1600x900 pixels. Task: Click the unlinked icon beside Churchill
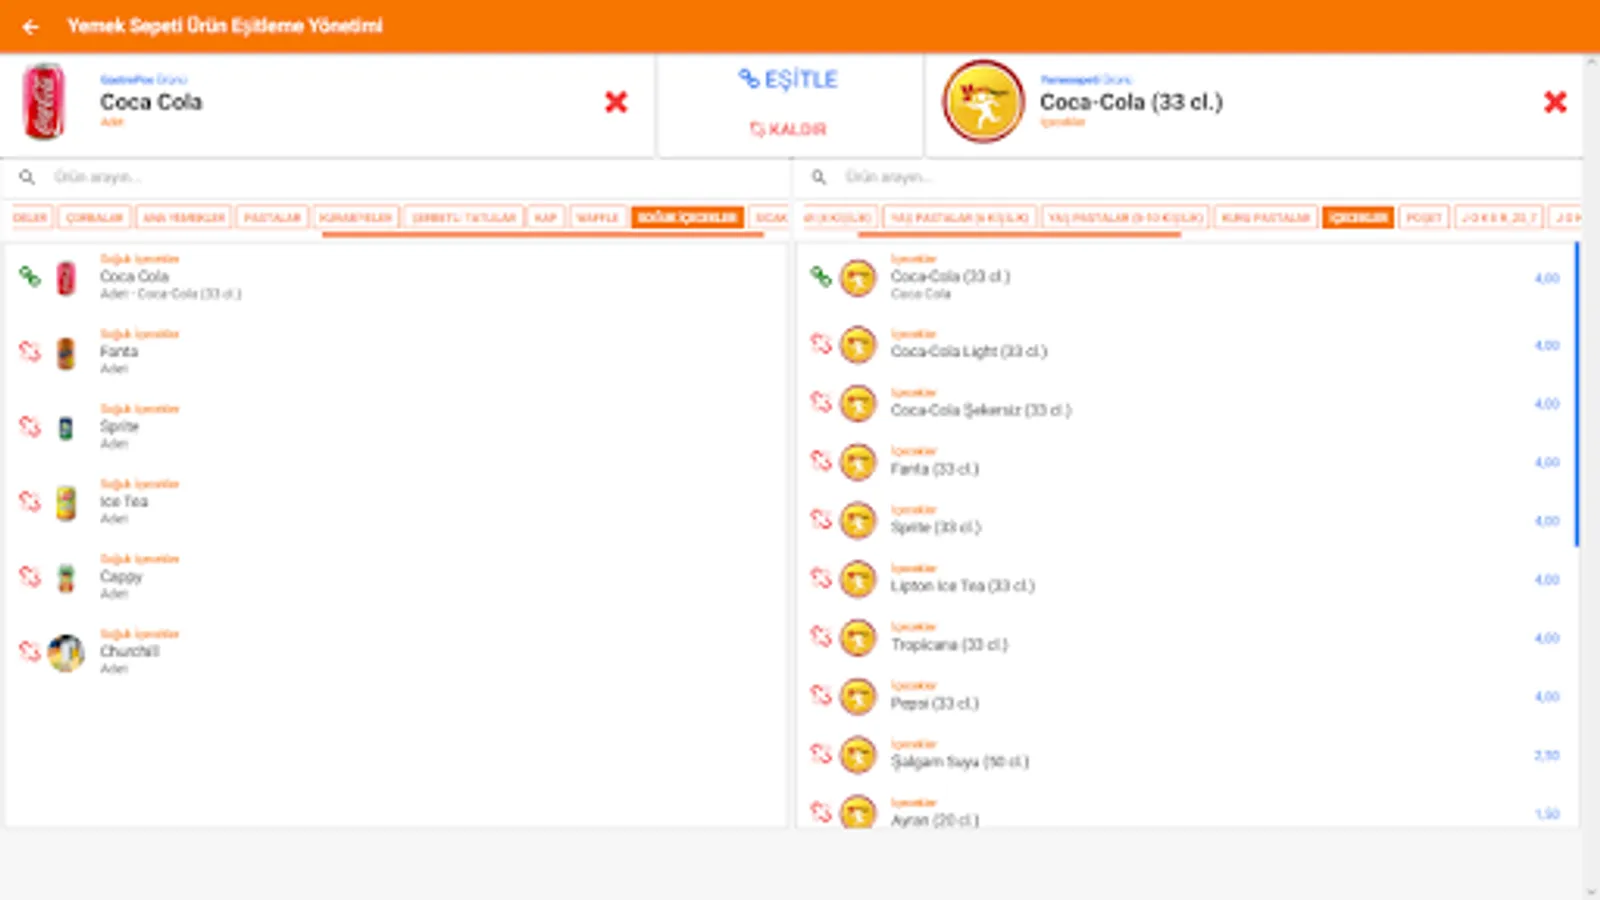click(x=30, y=652)
